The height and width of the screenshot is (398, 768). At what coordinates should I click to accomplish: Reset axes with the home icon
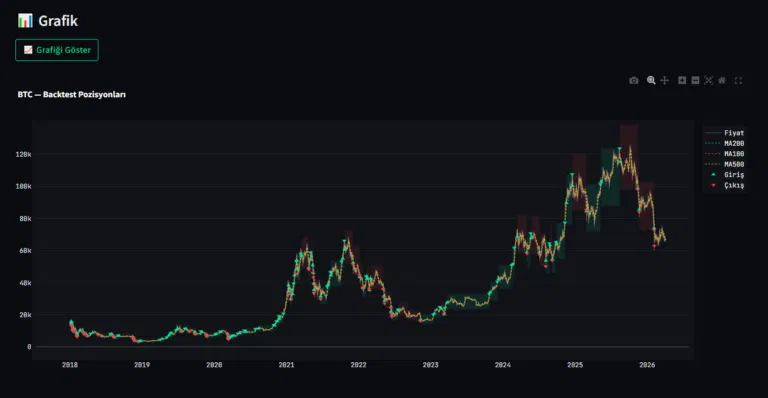(722, 80)
